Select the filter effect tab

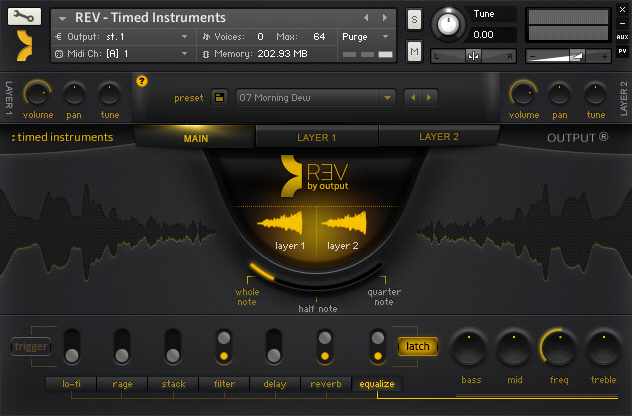224,384
